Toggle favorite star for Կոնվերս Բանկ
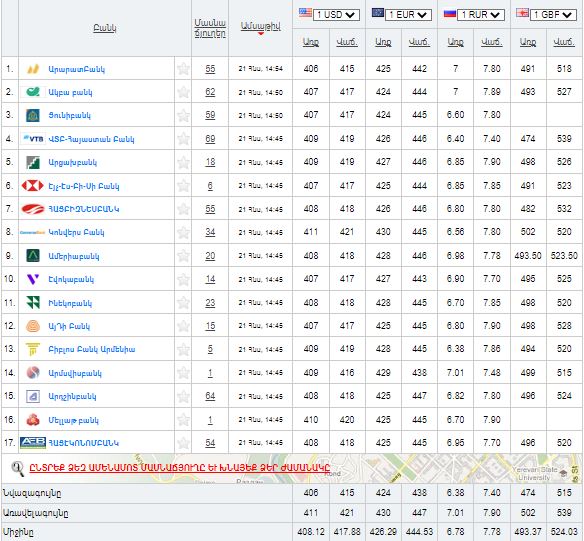The width and height of the screenshot is (584, 541). [x=183, y=232]
